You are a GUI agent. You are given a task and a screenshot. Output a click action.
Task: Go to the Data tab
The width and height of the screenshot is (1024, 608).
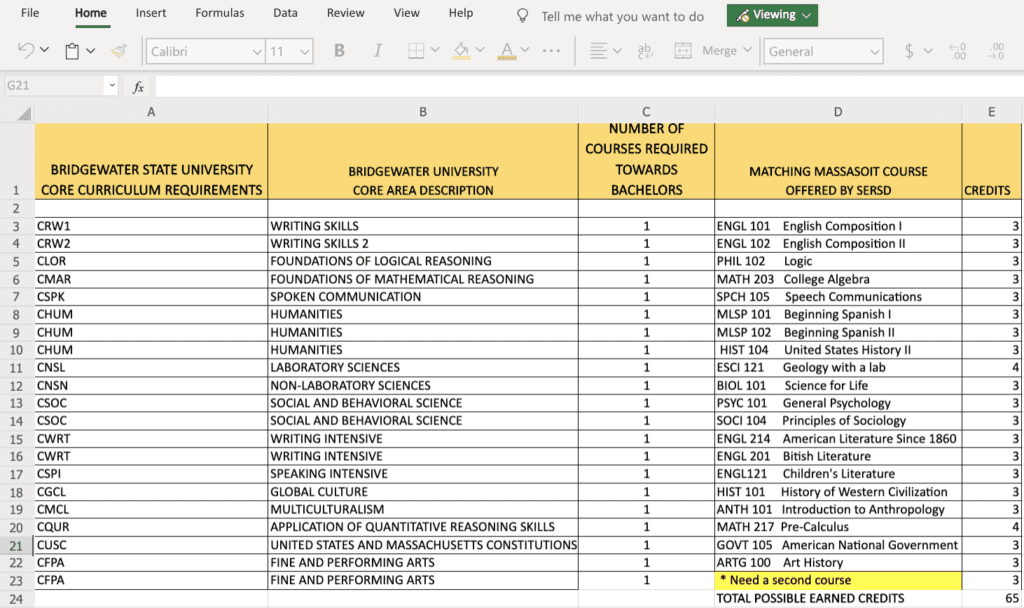coord(285,13)
